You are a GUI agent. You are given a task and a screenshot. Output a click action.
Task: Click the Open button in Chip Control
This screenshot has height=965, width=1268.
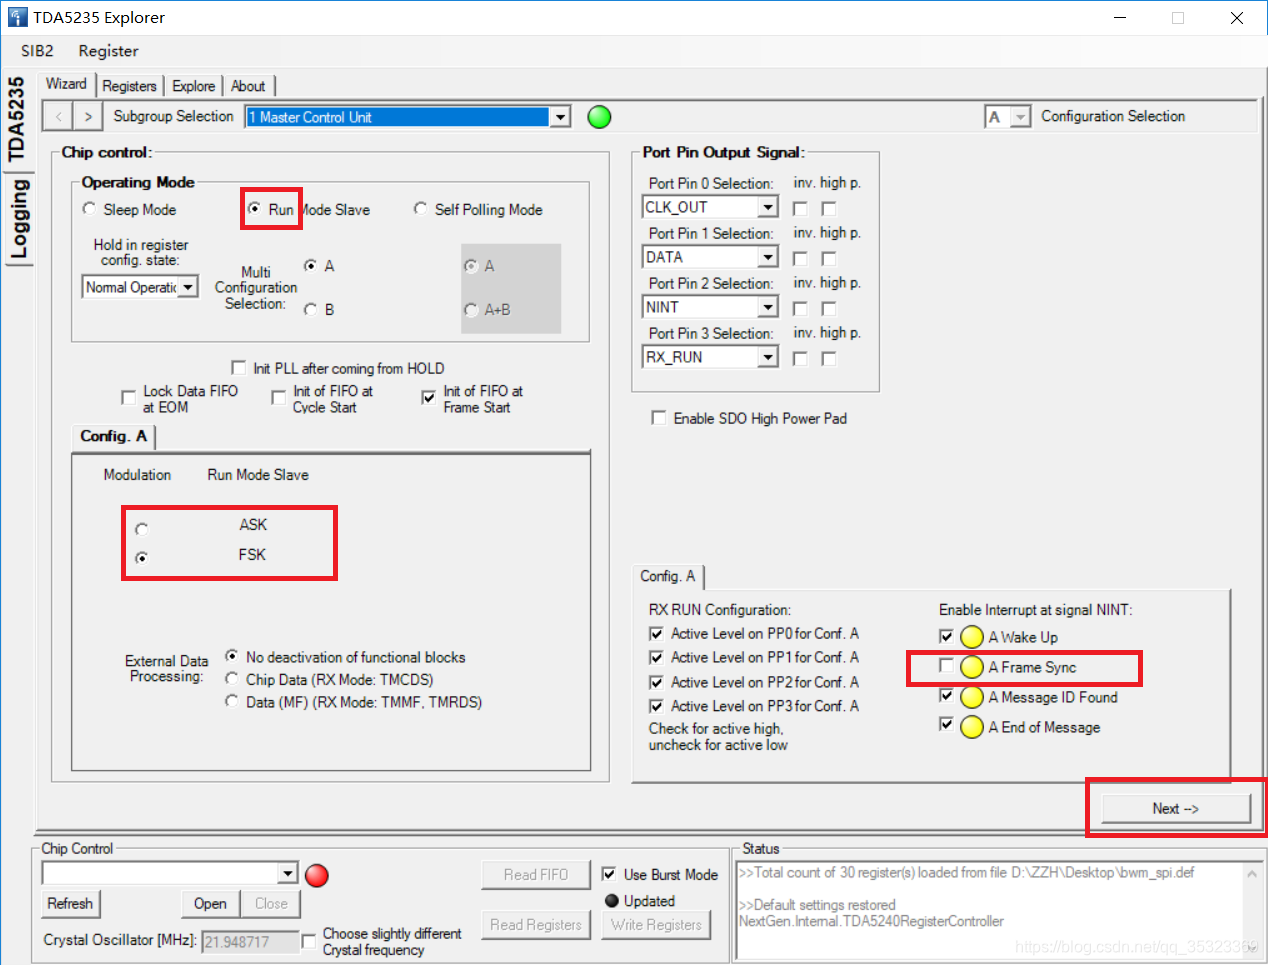point(210,903)
